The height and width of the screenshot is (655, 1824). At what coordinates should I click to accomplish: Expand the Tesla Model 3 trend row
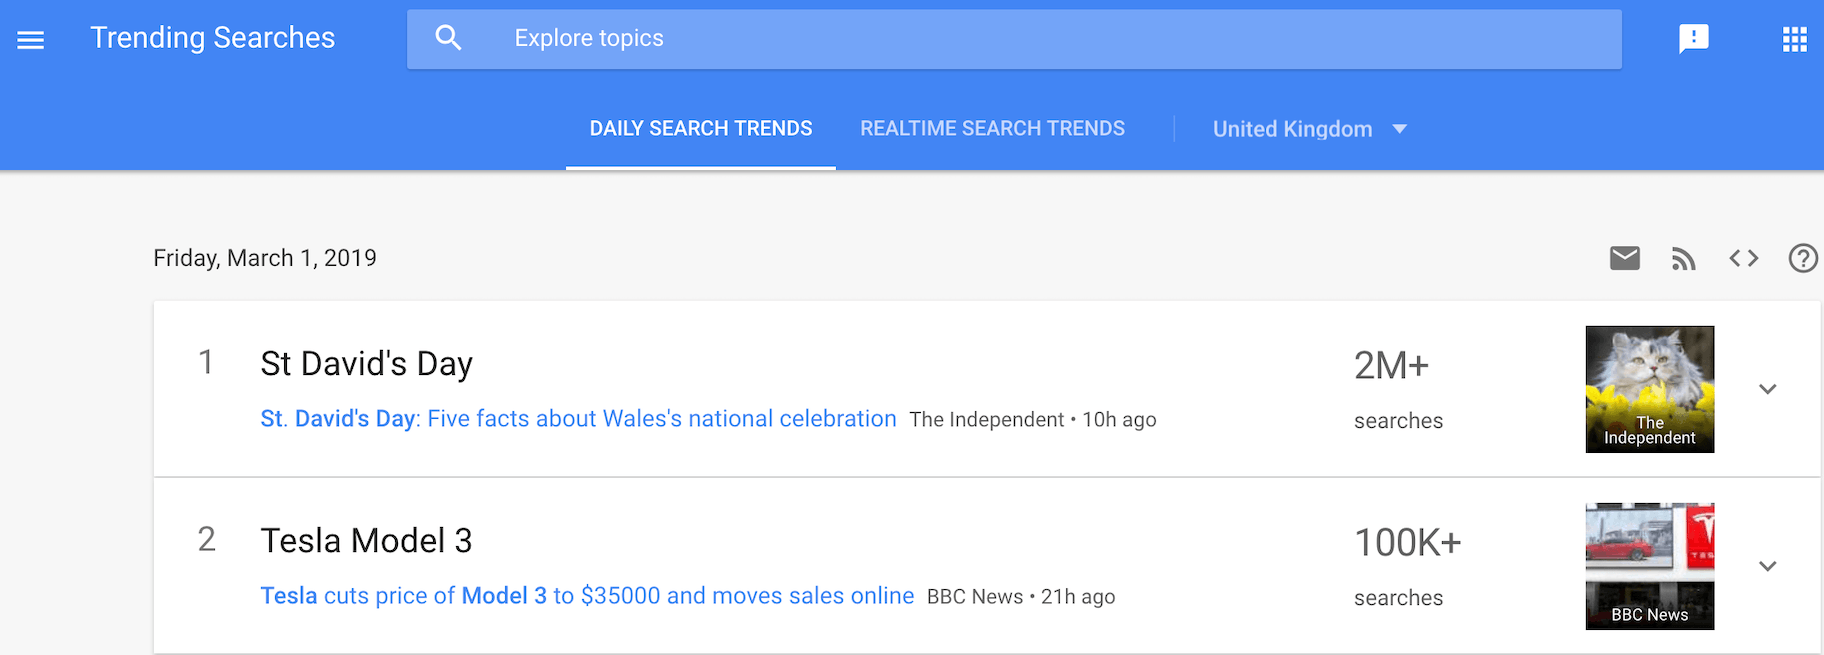(x=1767, y=566)
